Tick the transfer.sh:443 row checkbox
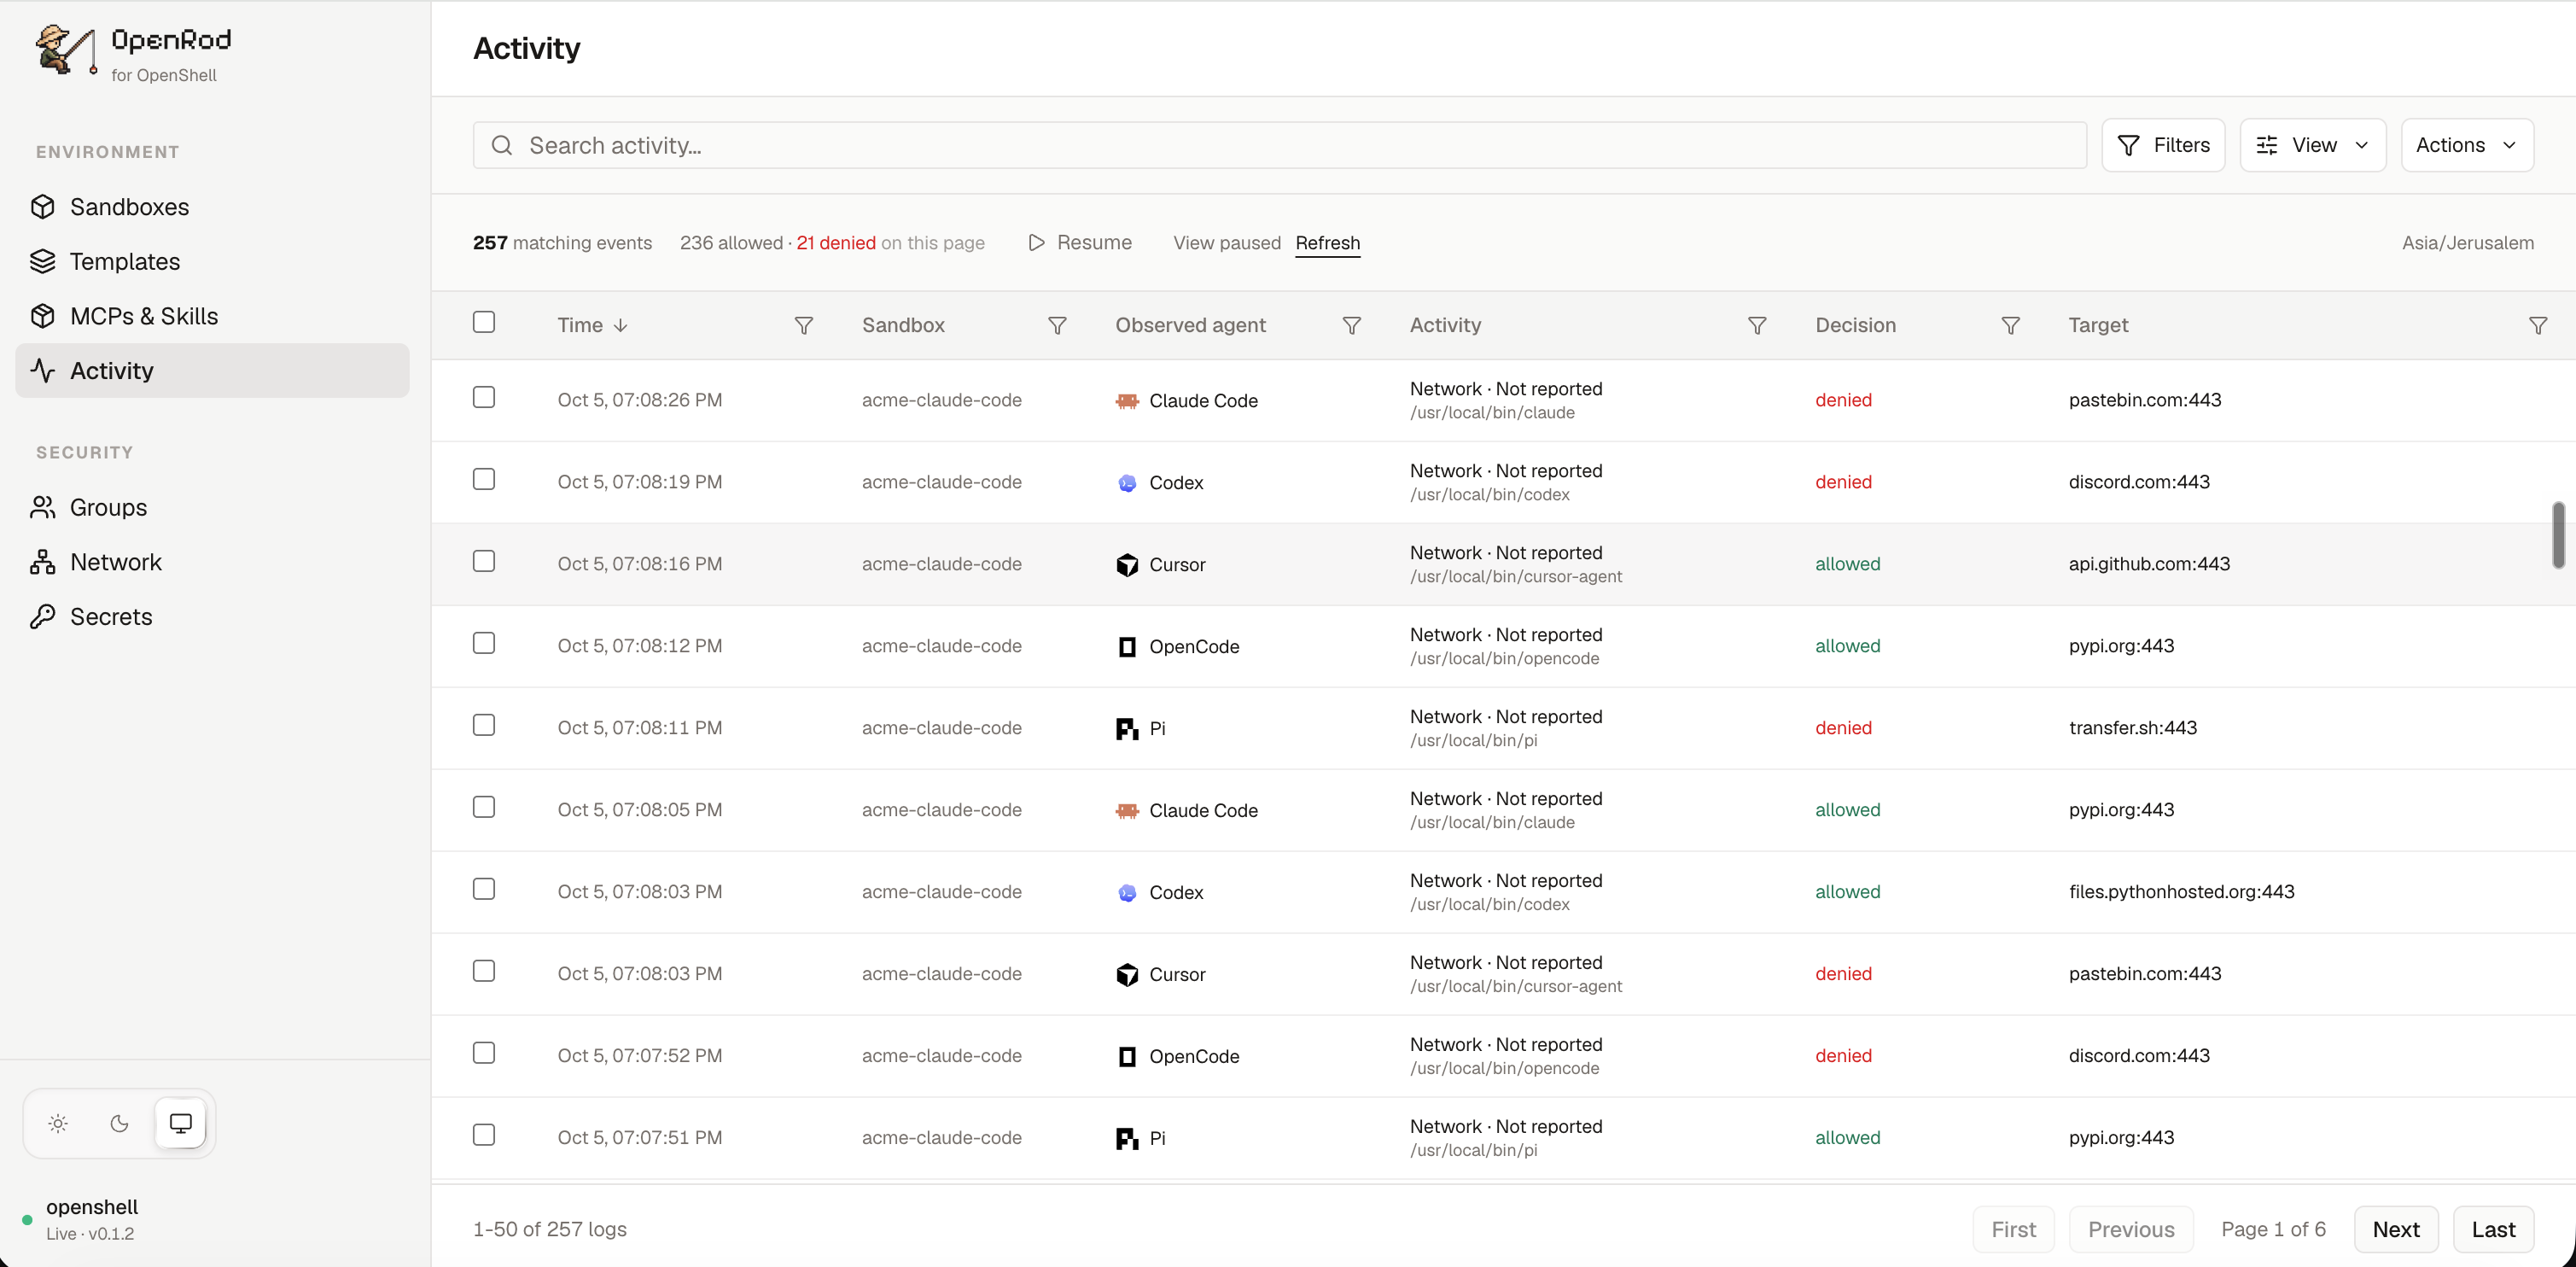The image size is (2576, 1267). click(484, 725)
